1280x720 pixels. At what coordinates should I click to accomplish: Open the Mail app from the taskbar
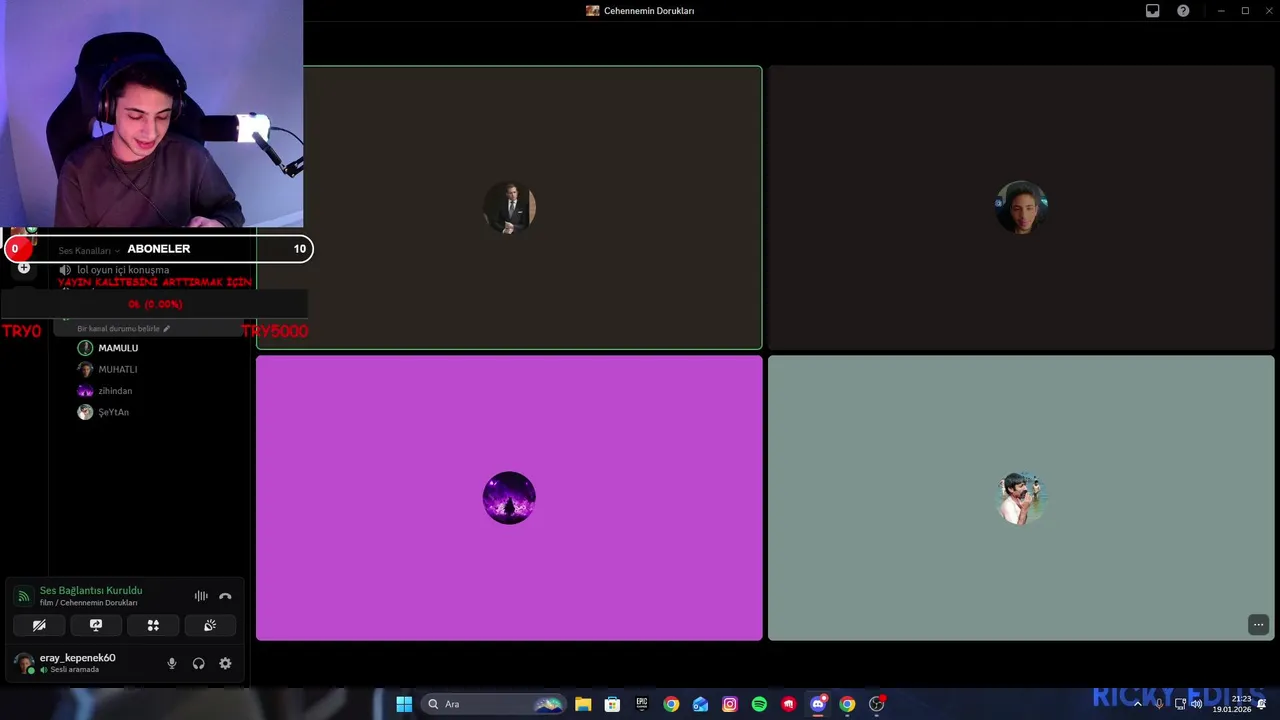tap(701, 704)
